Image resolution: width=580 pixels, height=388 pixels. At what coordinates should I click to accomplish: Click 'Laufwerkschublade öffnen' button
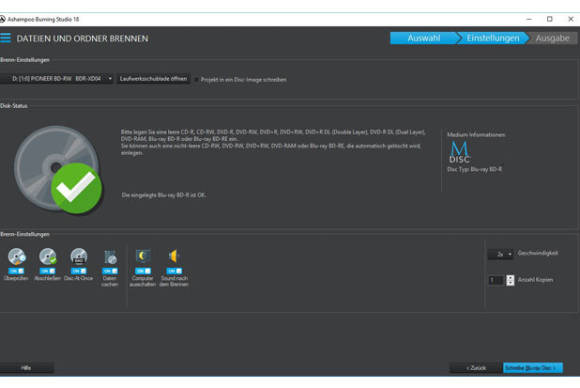(154, 79)
